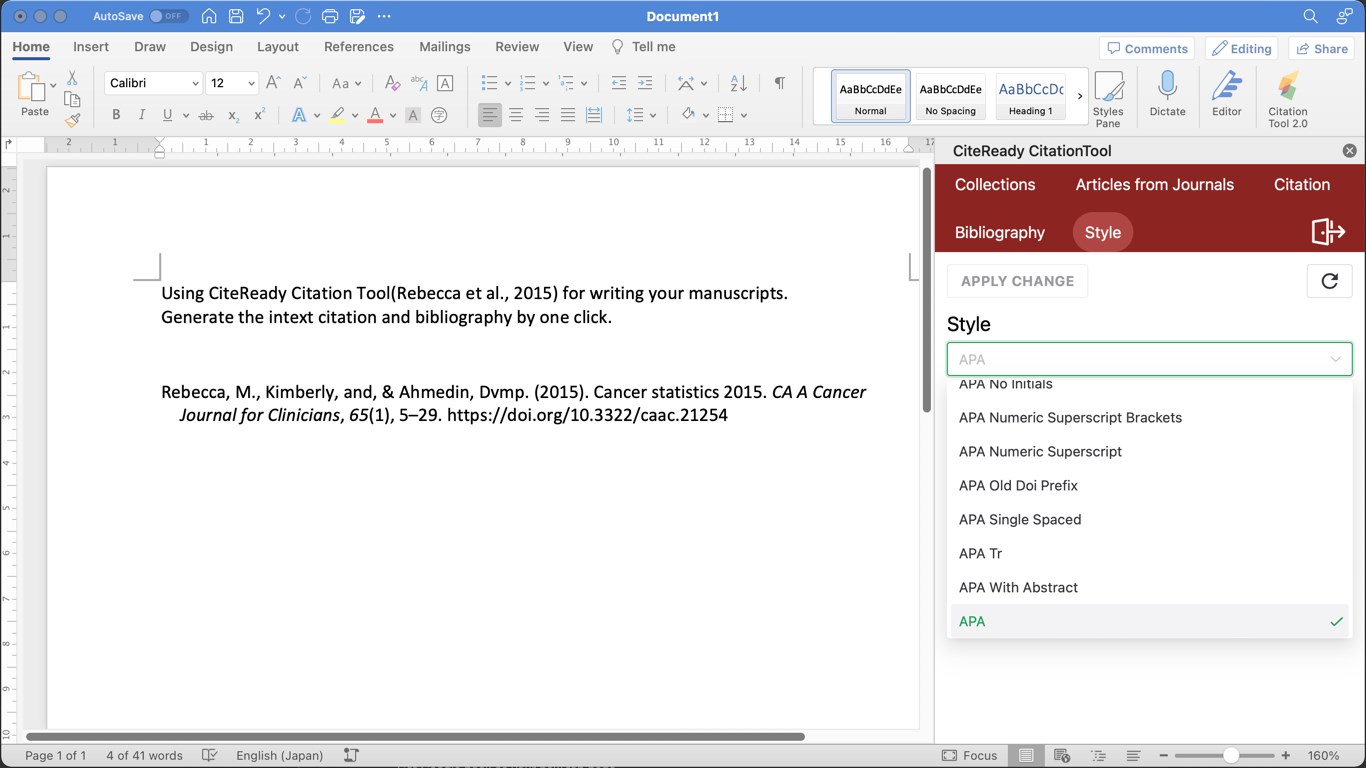
Task: Switch to Draft view in the status bar
Action: (1133, 756)
